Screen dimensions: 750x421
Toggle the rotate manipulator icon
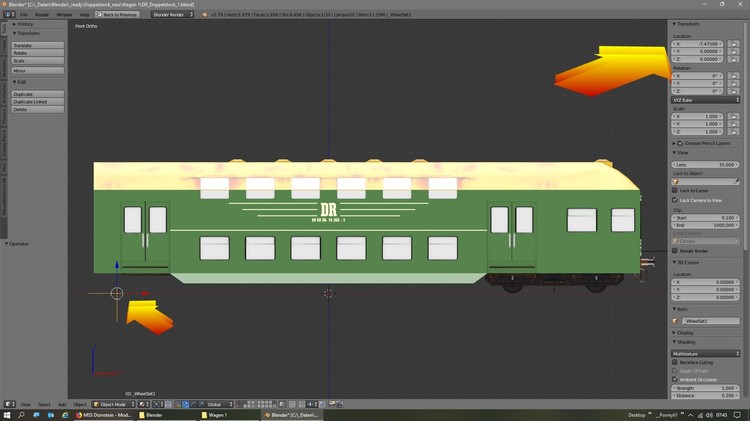[193, 405]
